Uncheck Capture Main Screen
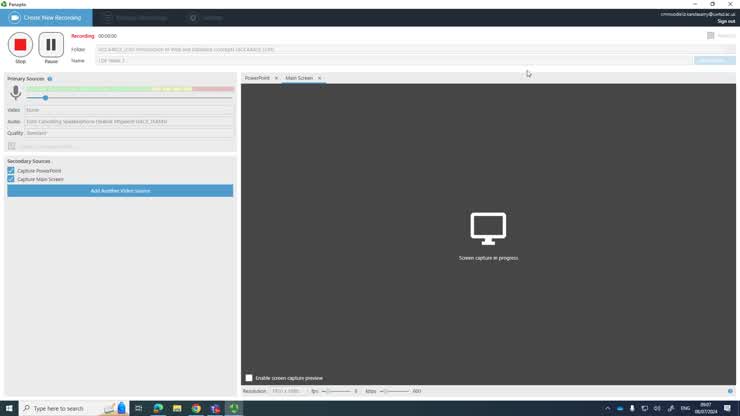 (11, 179)
